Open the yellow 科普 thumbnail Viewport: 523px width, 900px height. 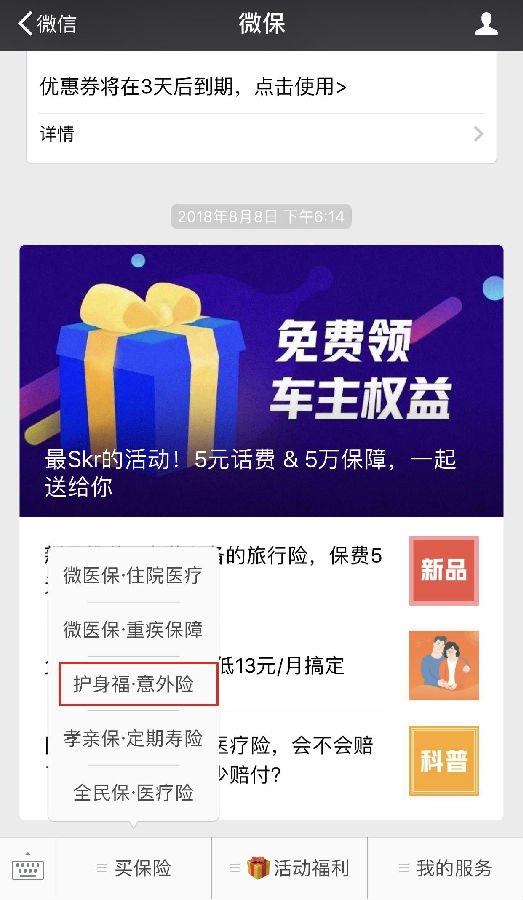click(444, 761)
